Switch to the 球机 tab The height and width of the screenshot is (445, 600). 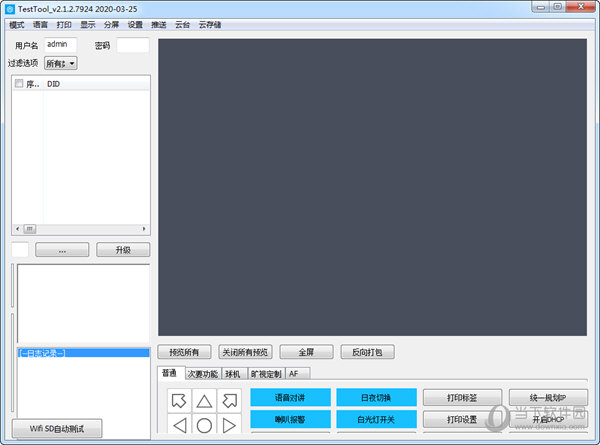coord(234,374)
